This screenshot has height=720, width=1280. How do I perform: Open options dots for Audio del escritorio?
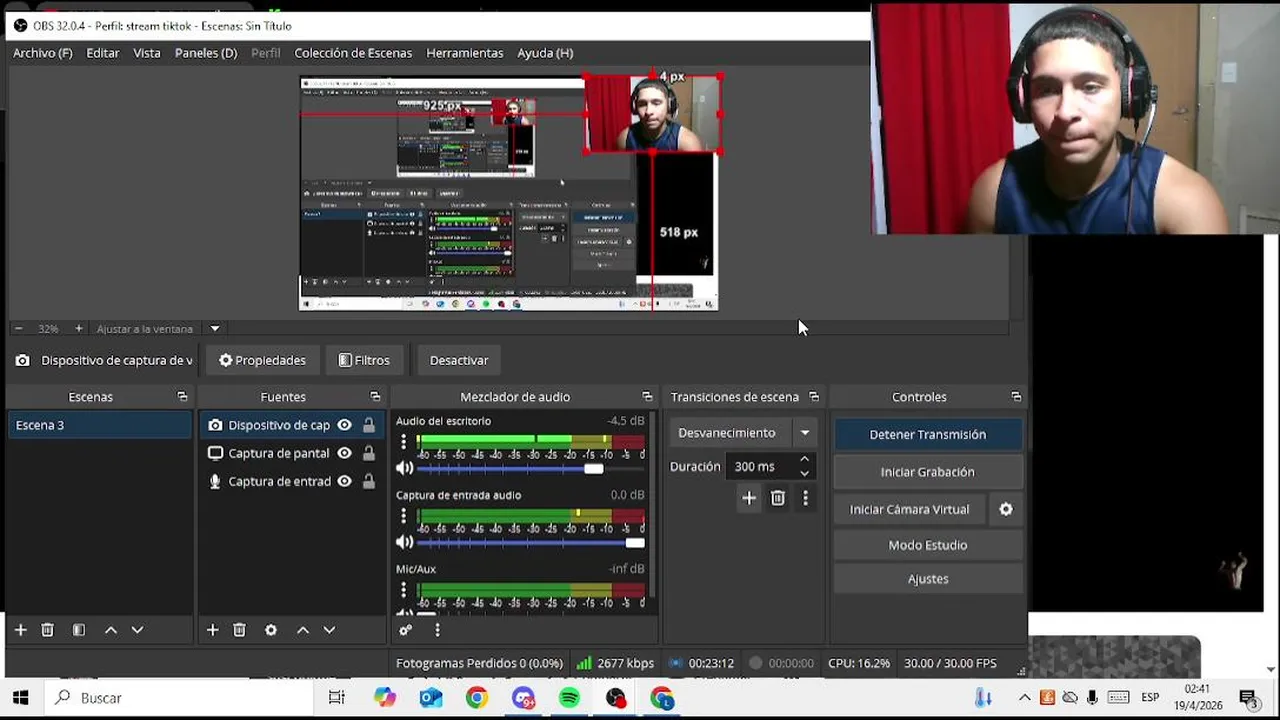point(404,442)
